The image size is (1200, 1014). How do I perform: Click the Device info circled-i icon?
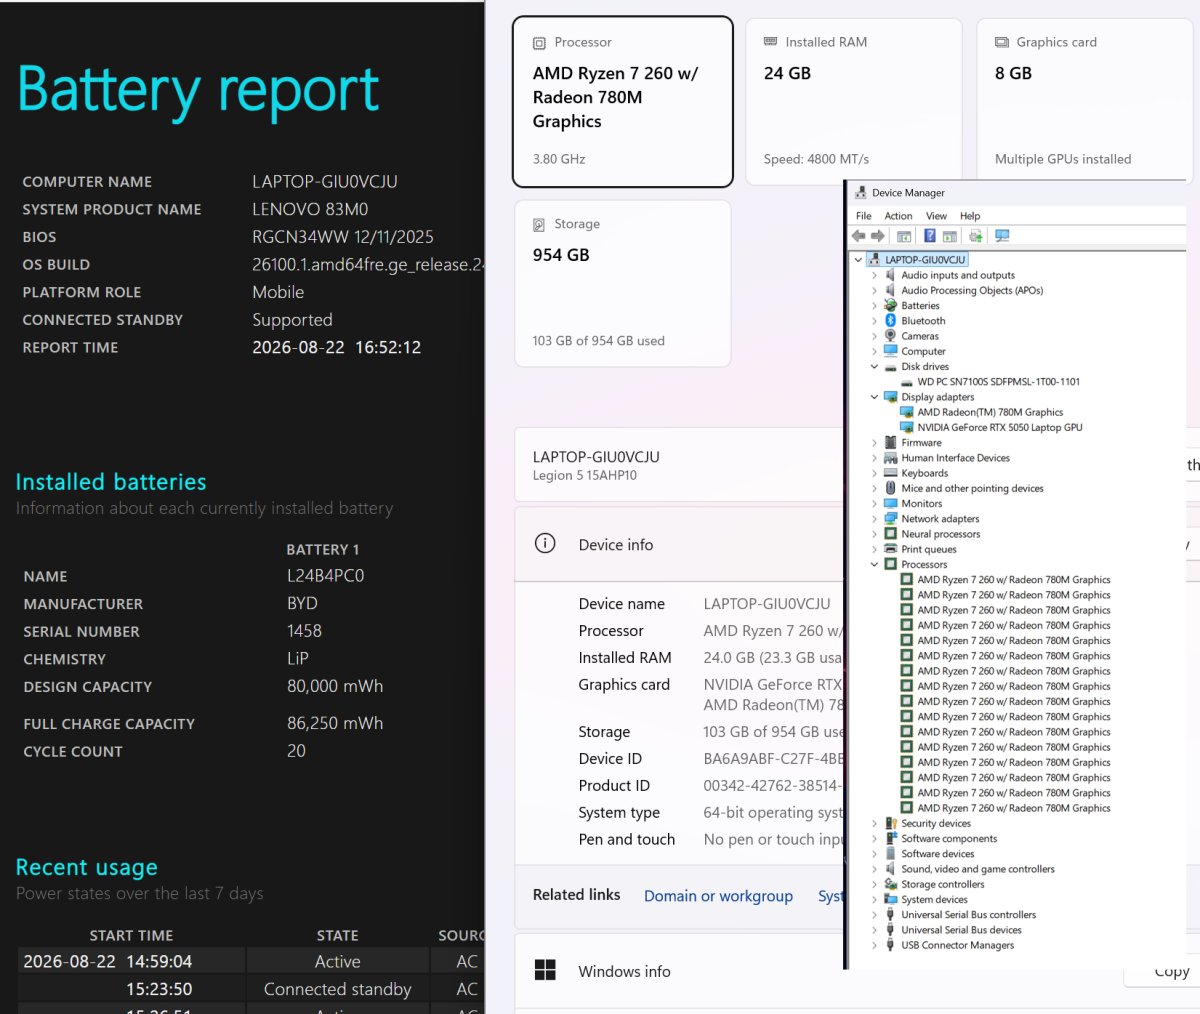[545, 543]
